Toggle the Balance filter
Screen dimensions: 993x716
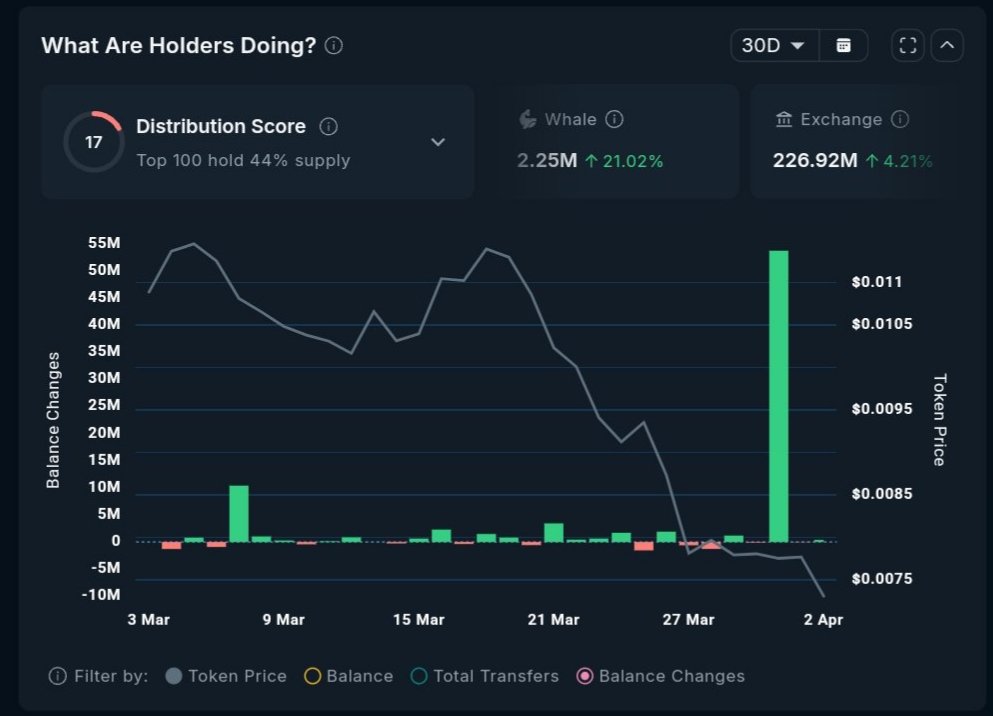click(x=349, y=676)
